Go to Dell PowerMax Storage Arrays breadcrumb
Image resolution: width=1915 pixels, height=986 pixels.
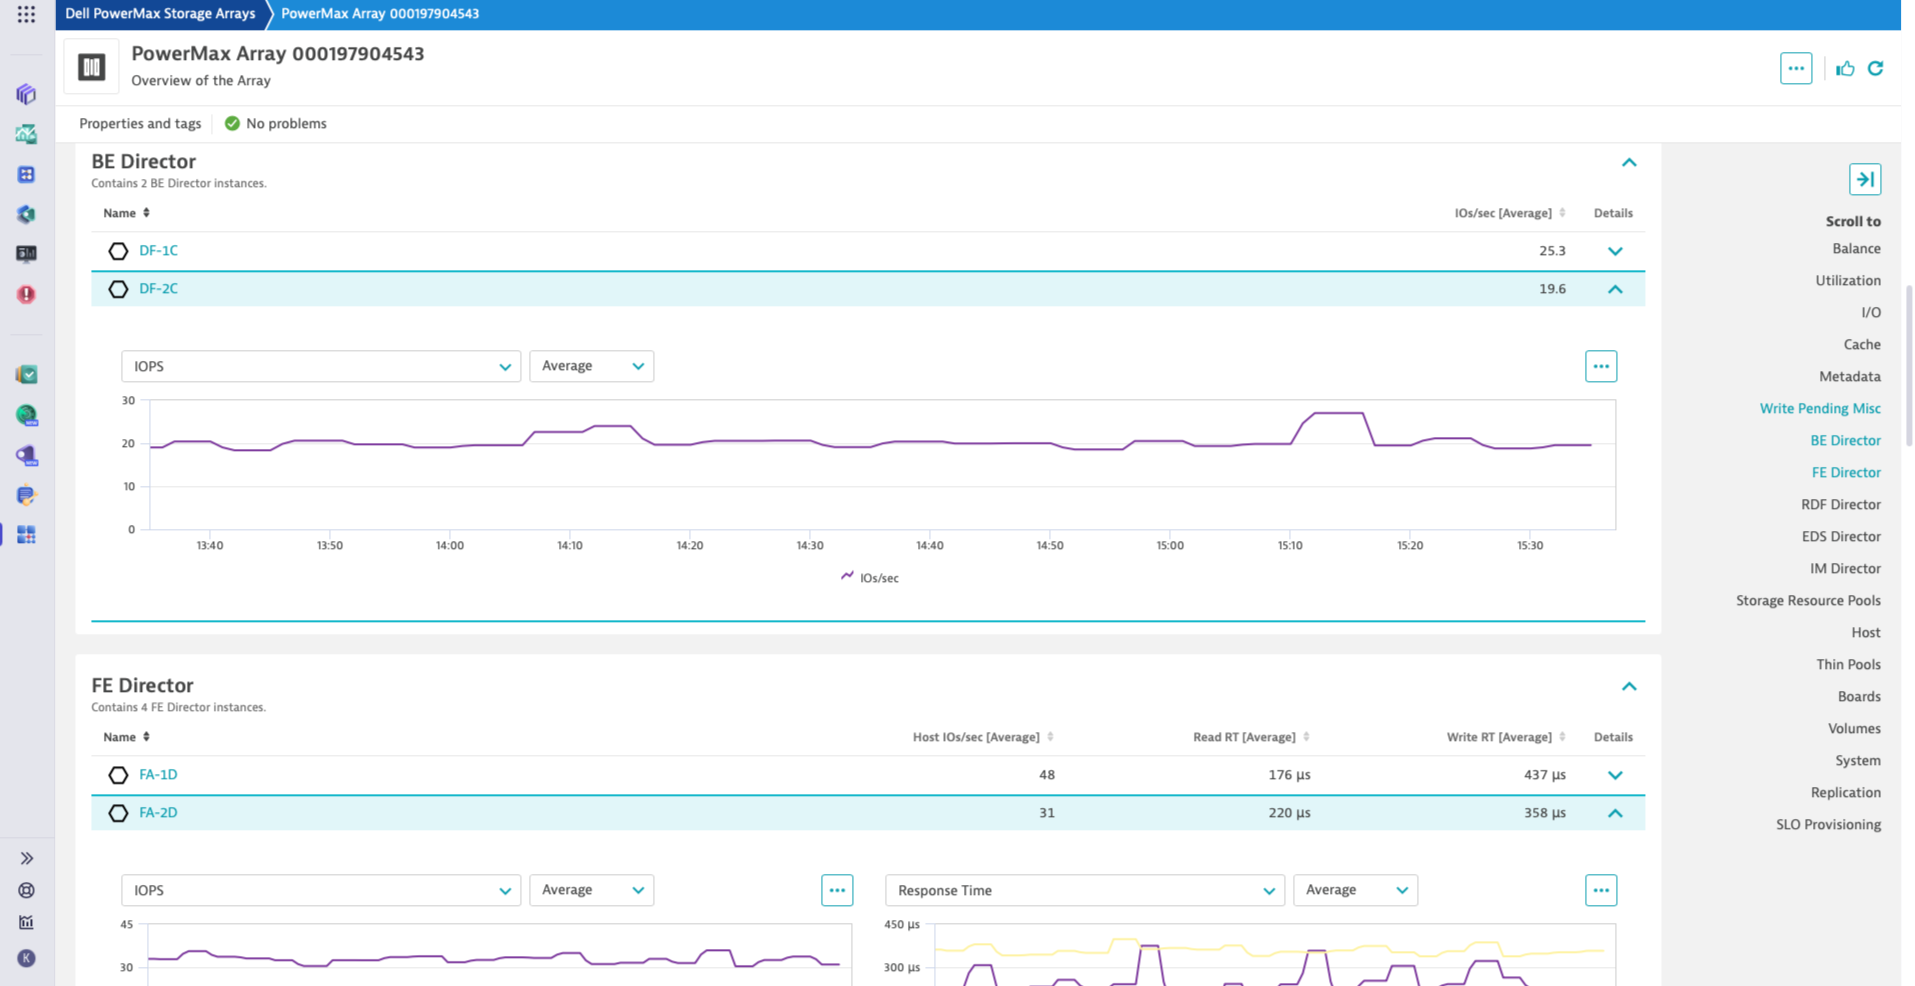point(160,14)
